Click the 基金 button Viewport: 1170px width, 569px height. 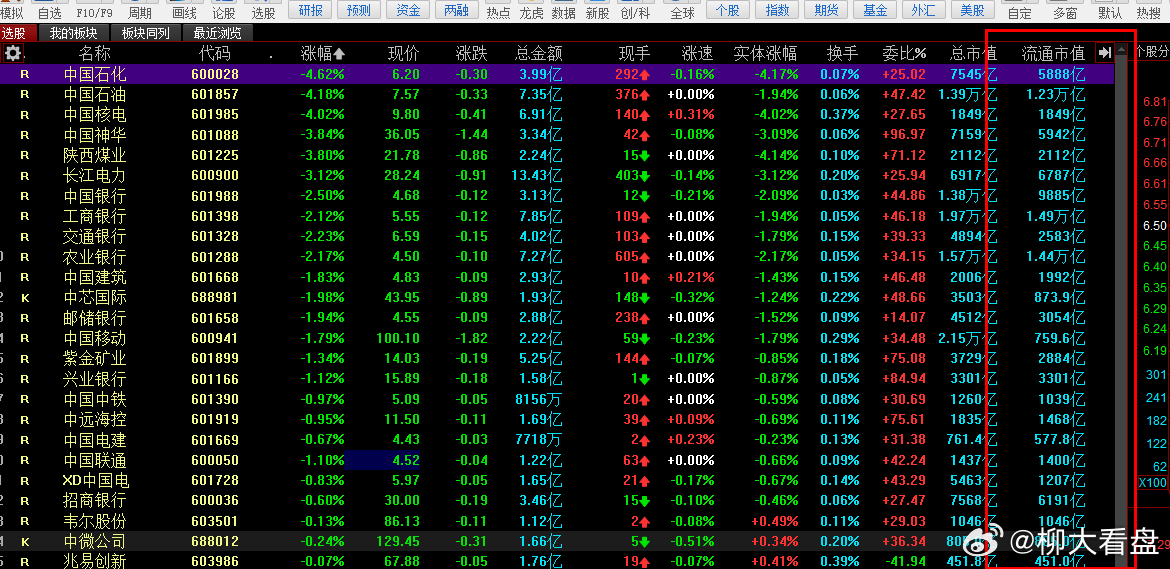[x=875, y=10]
